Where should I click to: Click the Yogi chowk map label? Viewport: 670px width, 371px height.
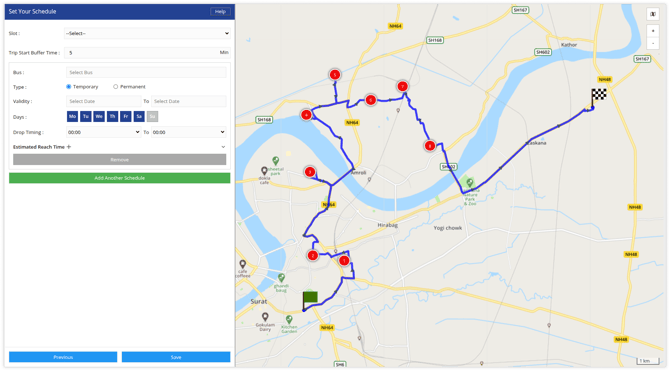coord(447,228)
